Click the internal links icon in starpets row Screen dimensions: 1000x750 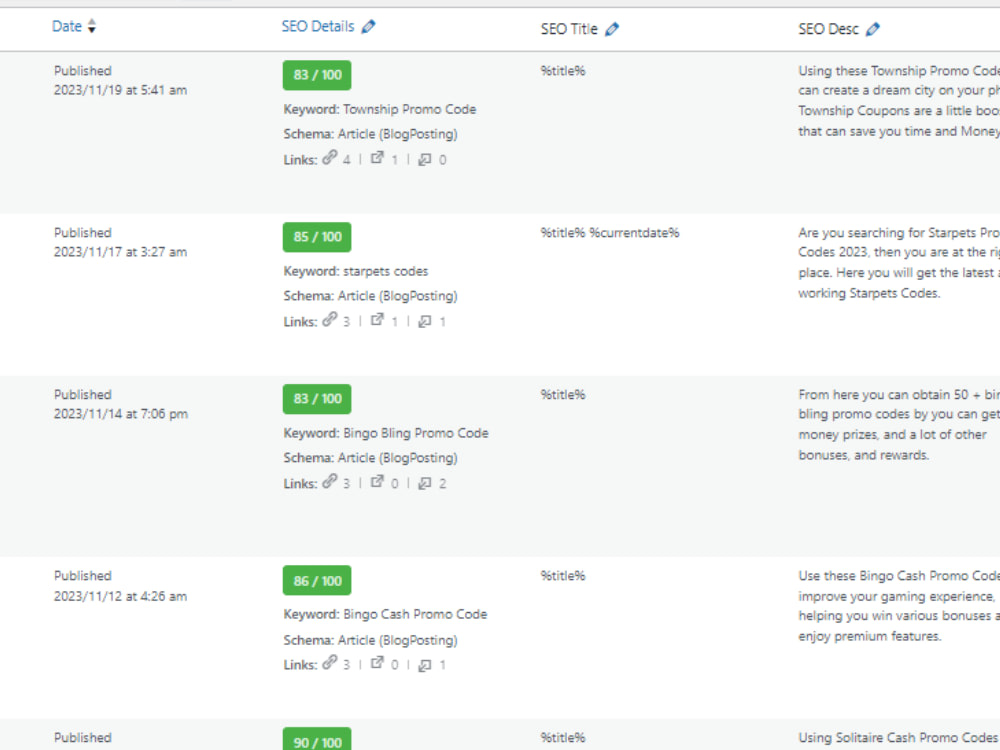(x=329, y=320)
